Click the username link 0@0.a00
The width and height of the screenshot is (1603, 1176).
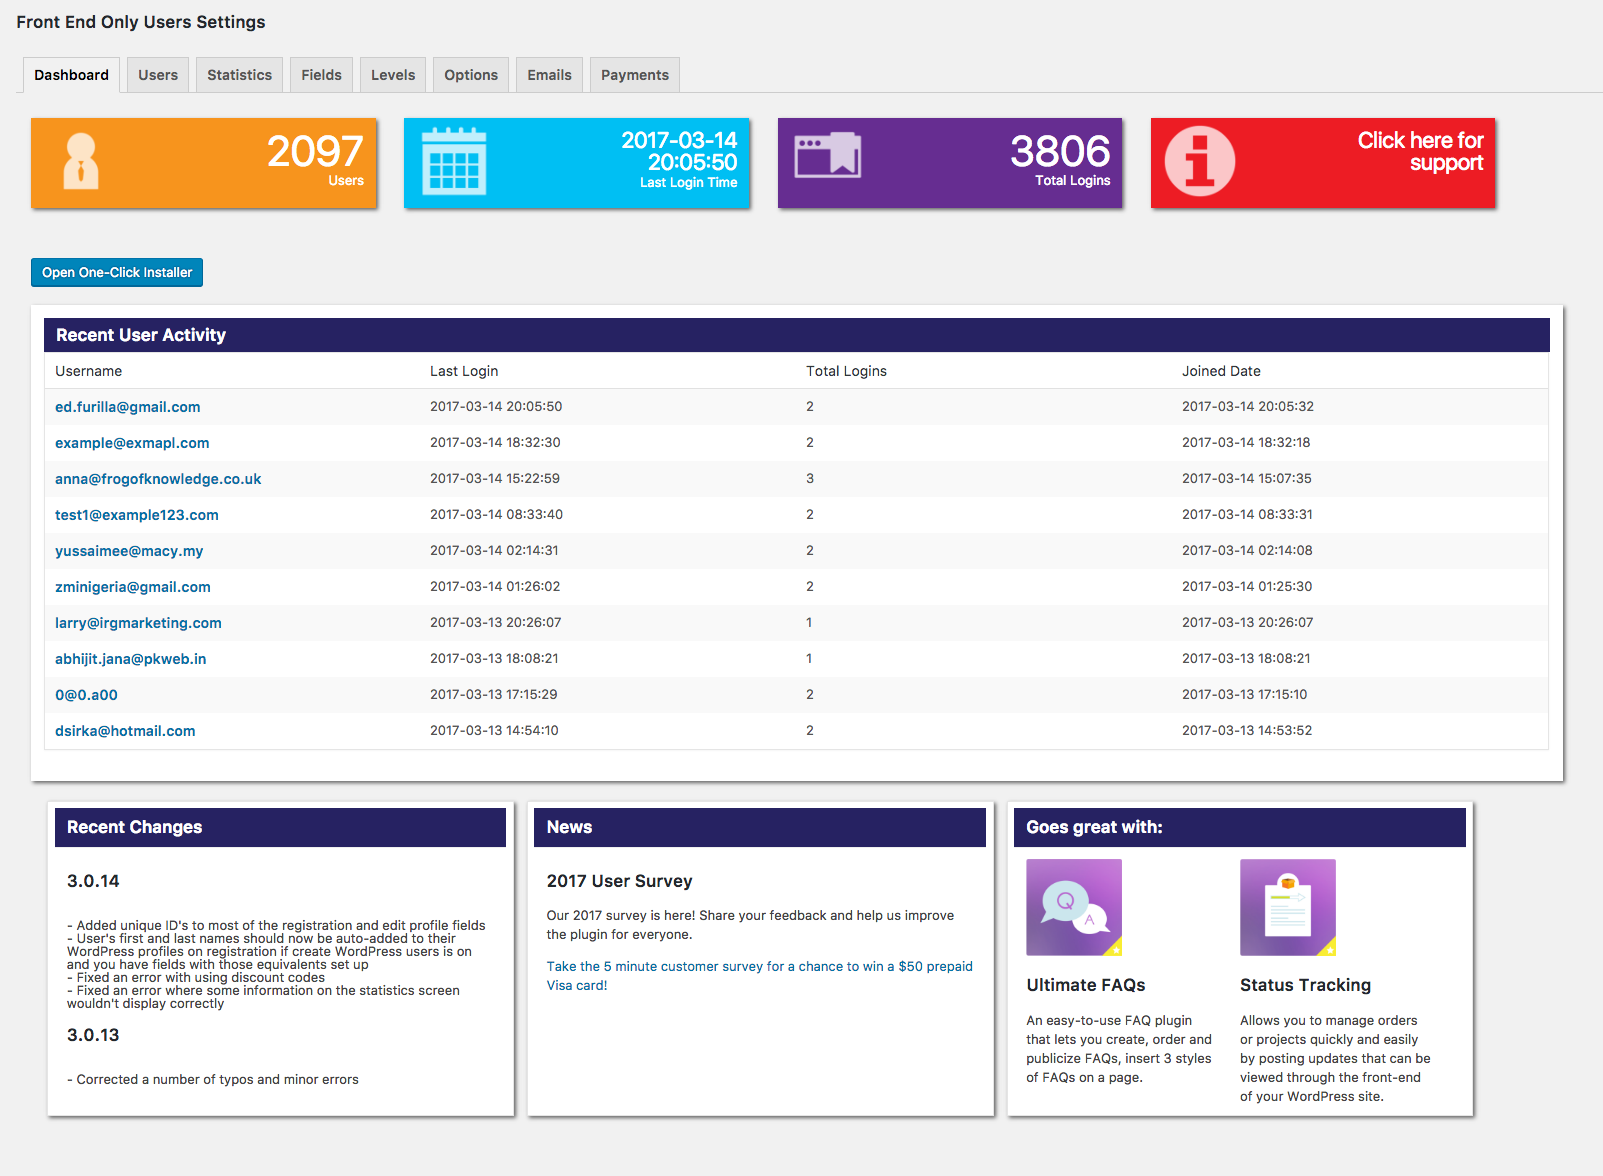coord(86,694)
